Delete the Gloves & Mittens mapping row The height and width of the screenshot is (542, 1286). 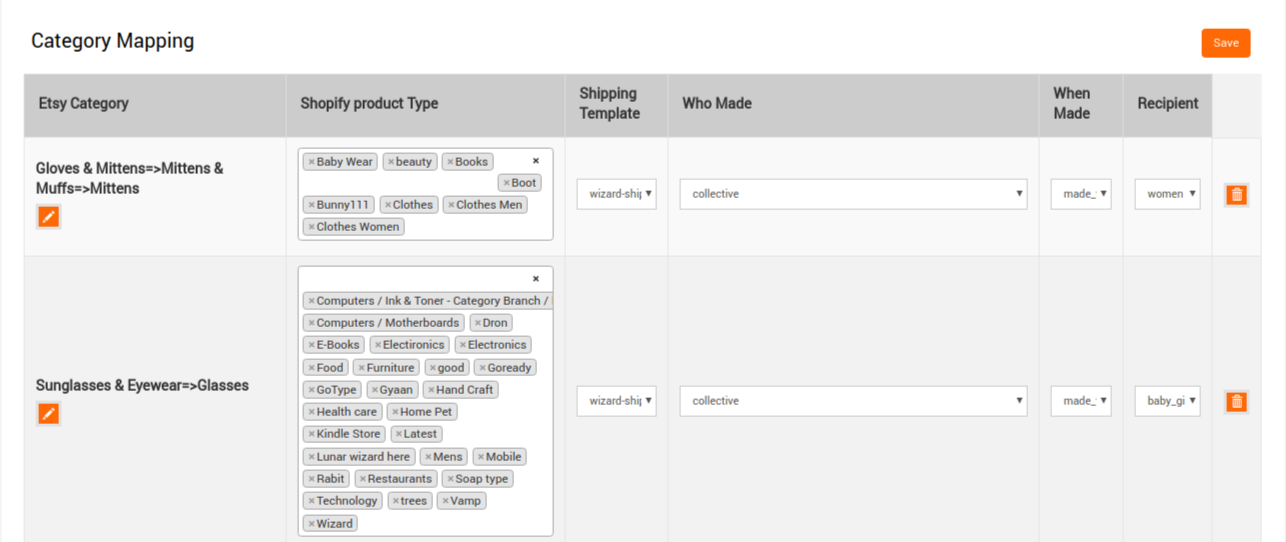tap(1236, 195)
